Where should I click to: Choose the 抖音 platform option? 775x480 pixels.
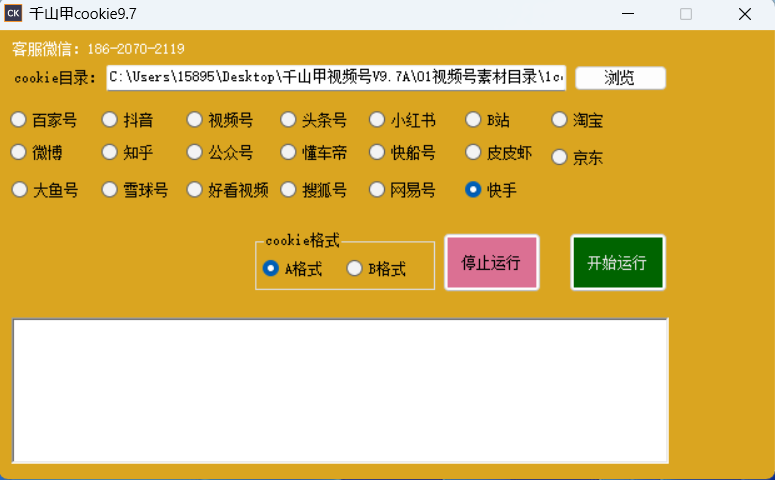point(110,120)
